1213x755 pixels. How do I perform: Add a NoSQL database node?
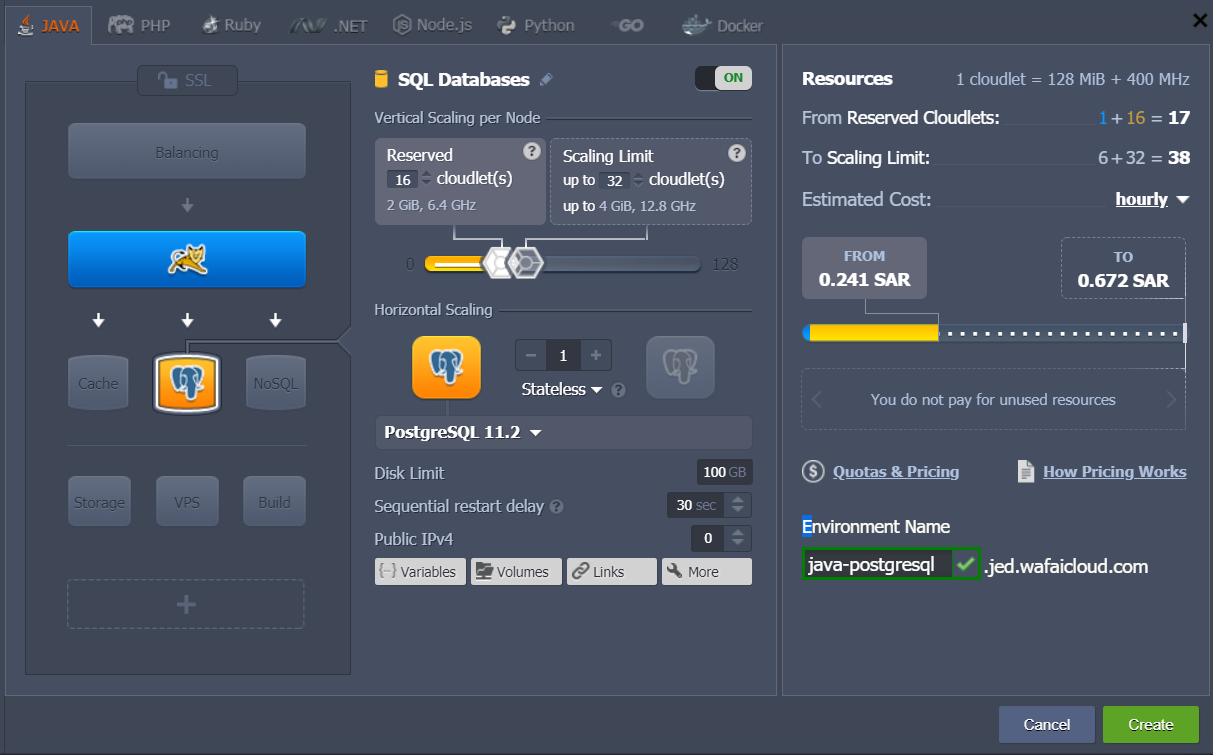point(275,383)
